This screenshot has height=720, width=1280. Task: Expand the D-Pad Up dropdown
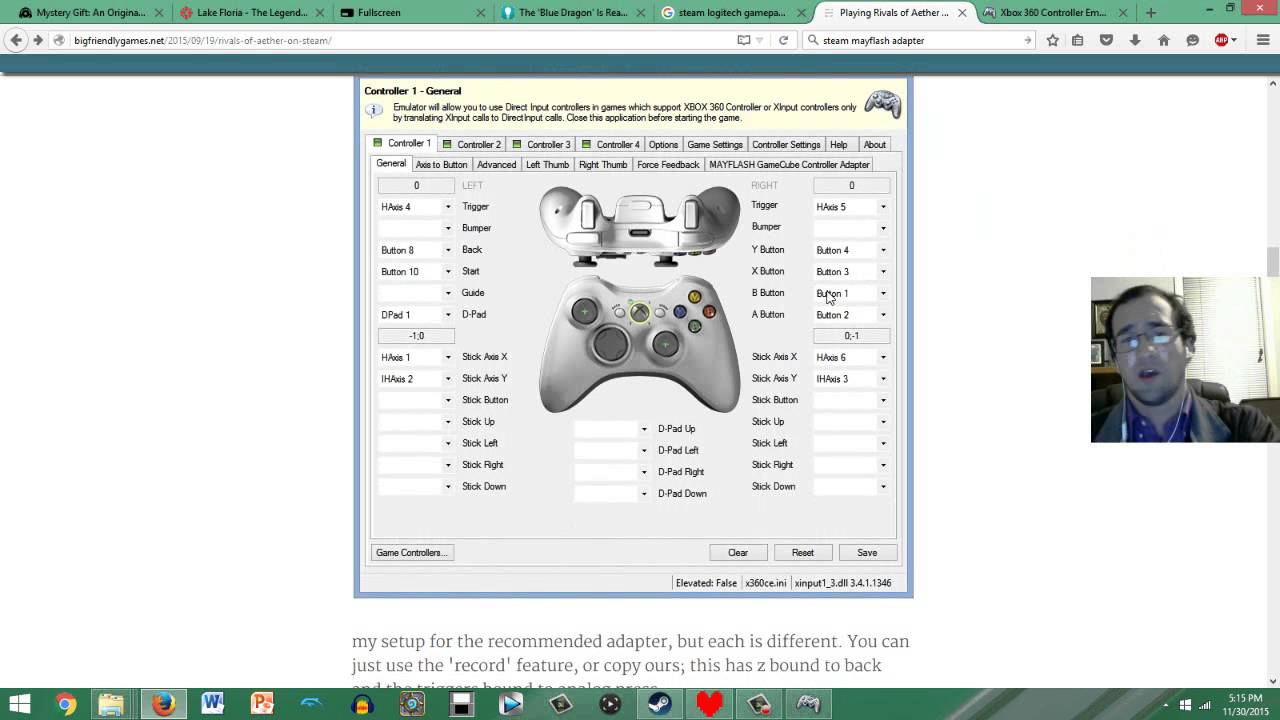(644, 429)
